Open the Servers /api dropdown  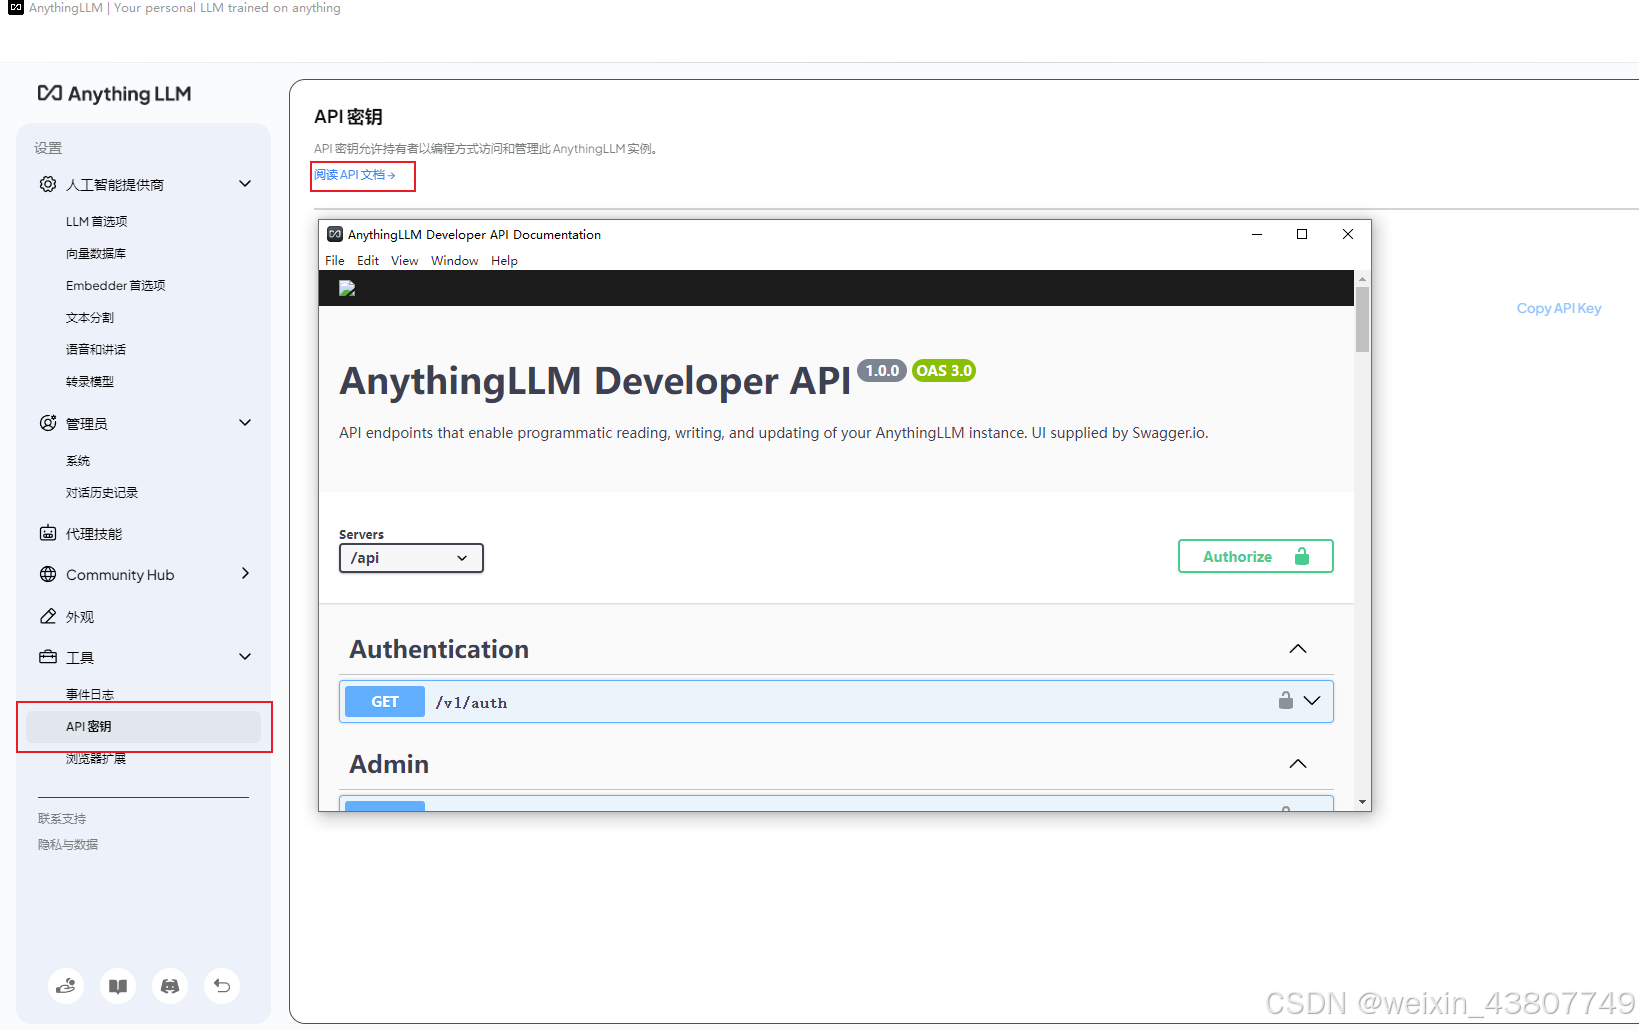tap(411, 558)
